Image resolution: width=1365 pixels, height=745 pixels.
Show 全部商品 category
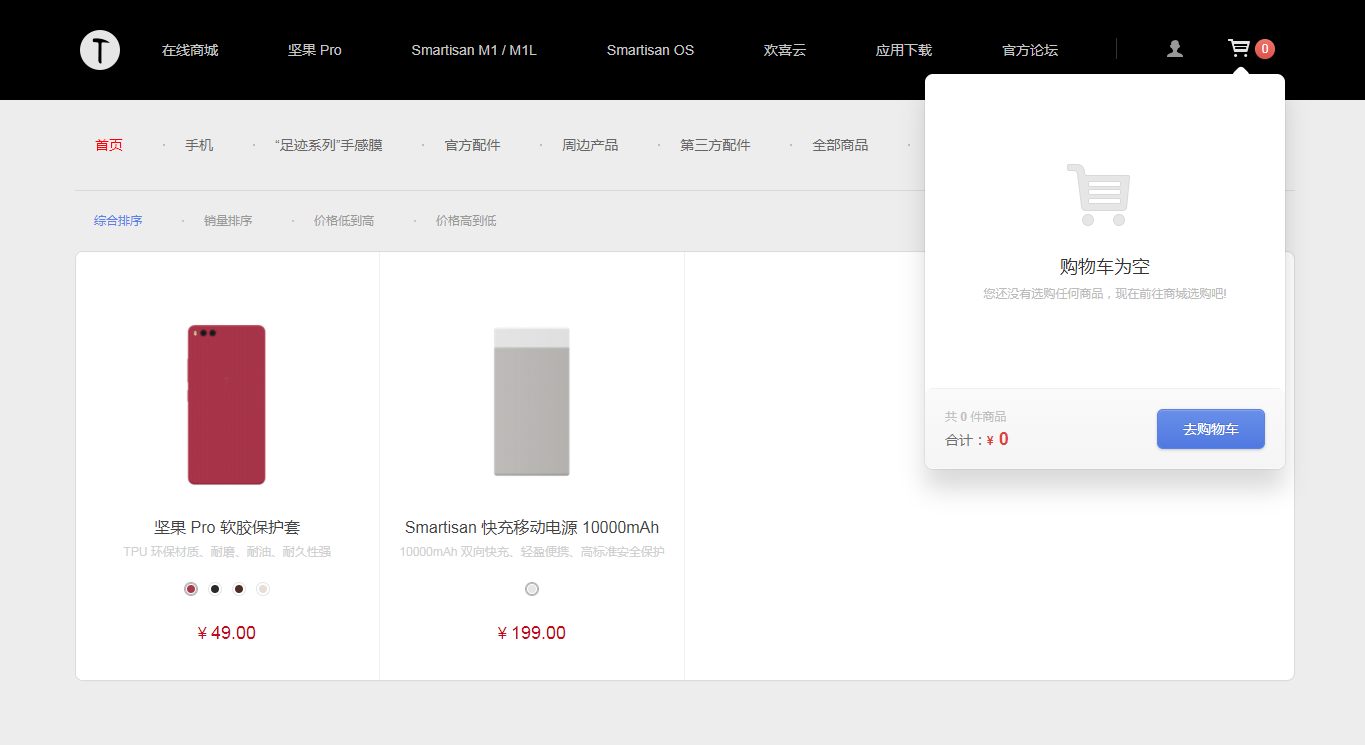coord(840,145)
